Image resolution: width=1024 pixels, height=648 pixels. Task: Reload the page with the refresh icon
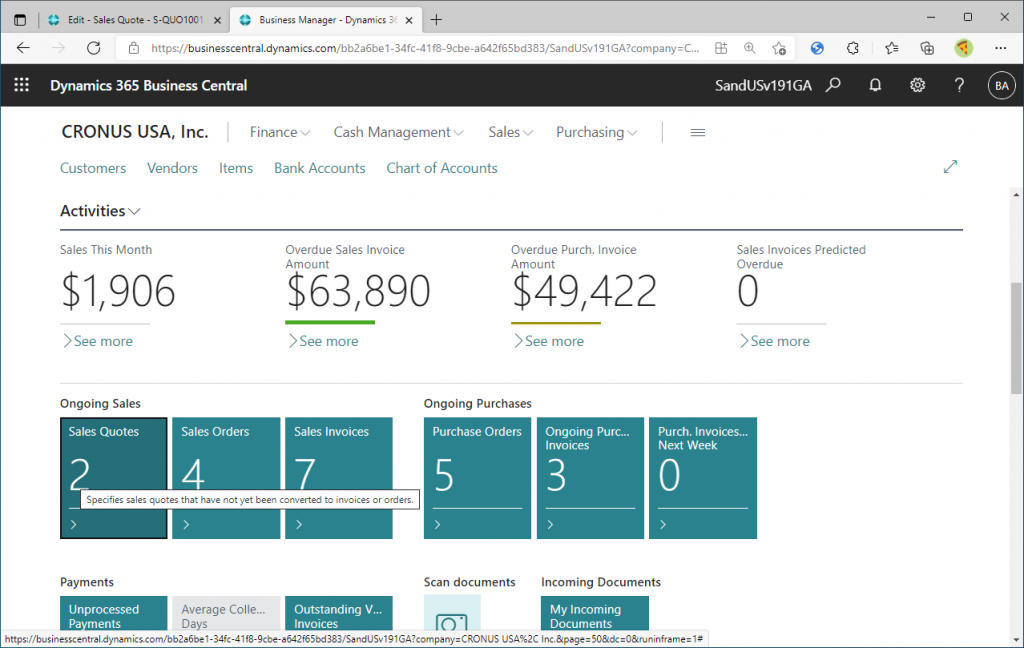[x=94, y=48]
